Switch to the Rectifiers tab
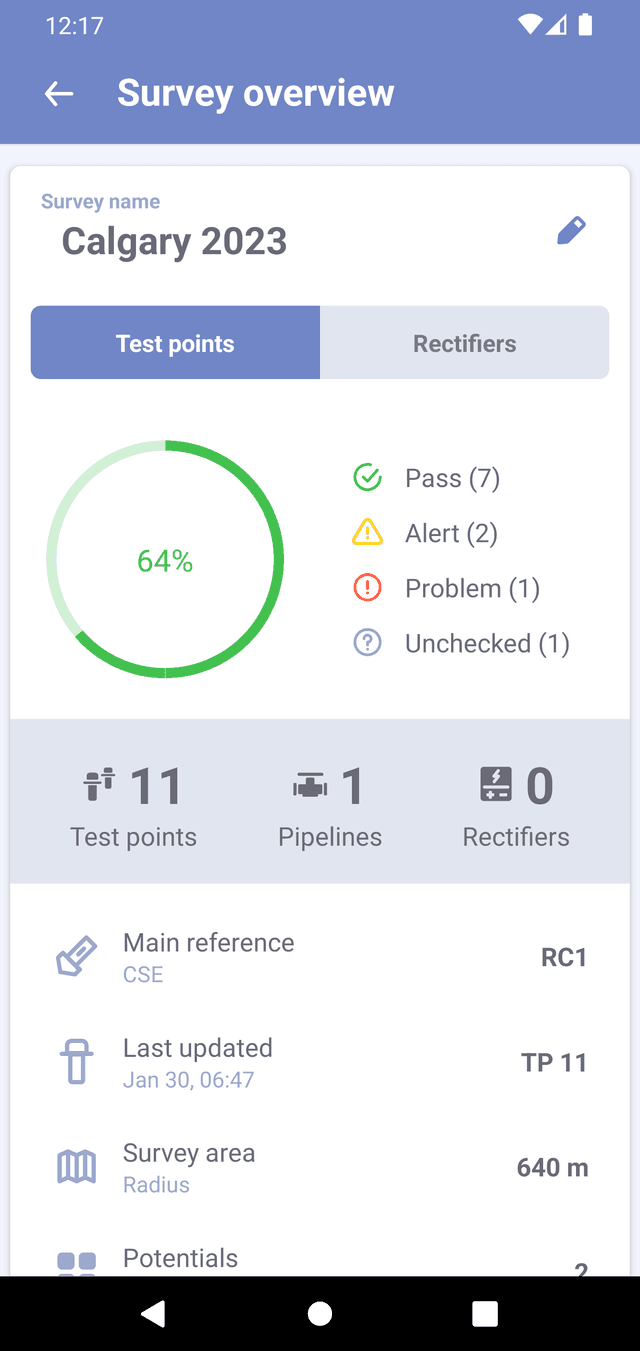The height and width of the screenshot is (1351, 640). pyautogui.click(x=464, y=343)
